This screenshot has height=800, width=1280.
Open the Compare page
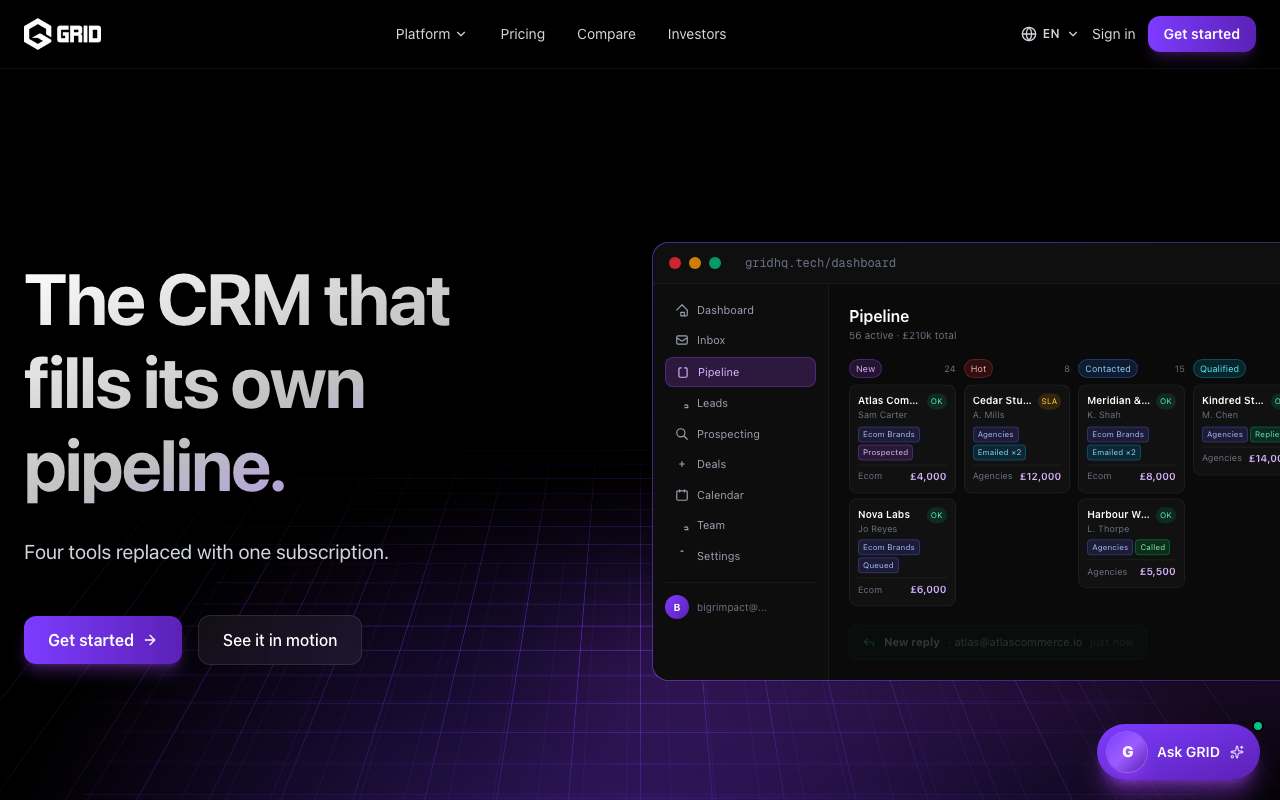[606, 34]
